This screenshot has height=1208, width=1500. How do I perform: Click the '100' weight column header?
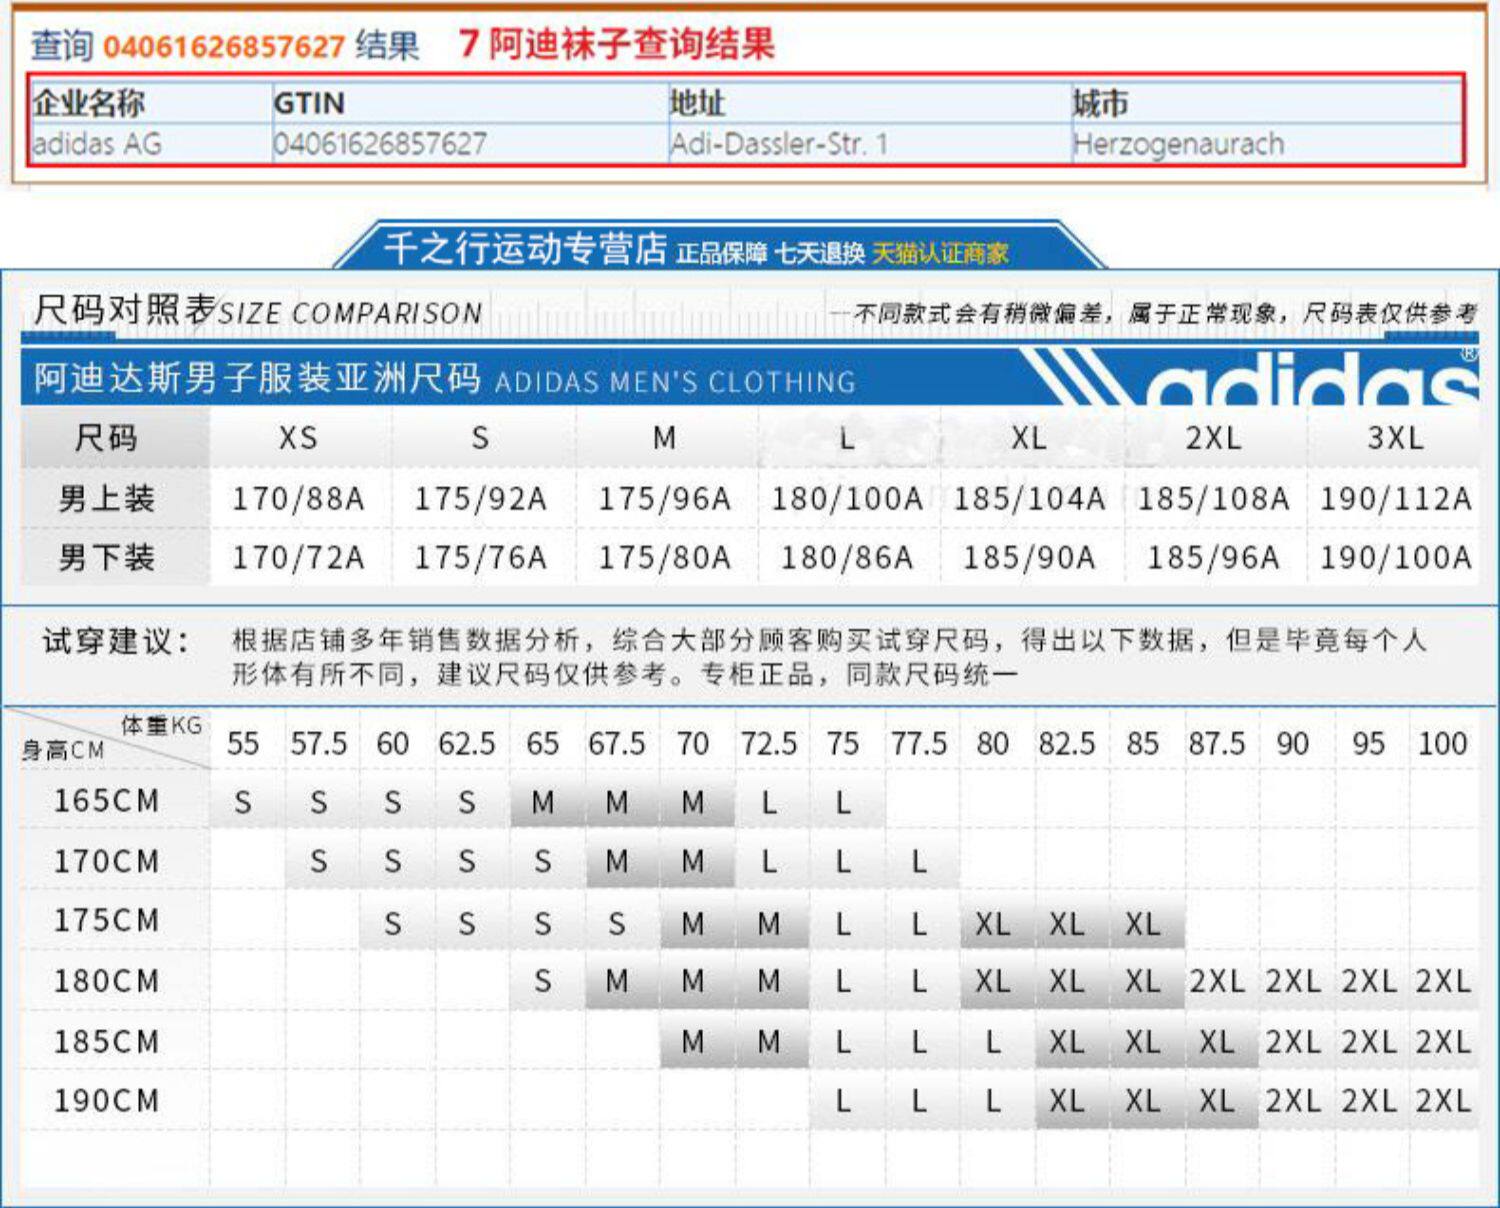click(1443, 744)
